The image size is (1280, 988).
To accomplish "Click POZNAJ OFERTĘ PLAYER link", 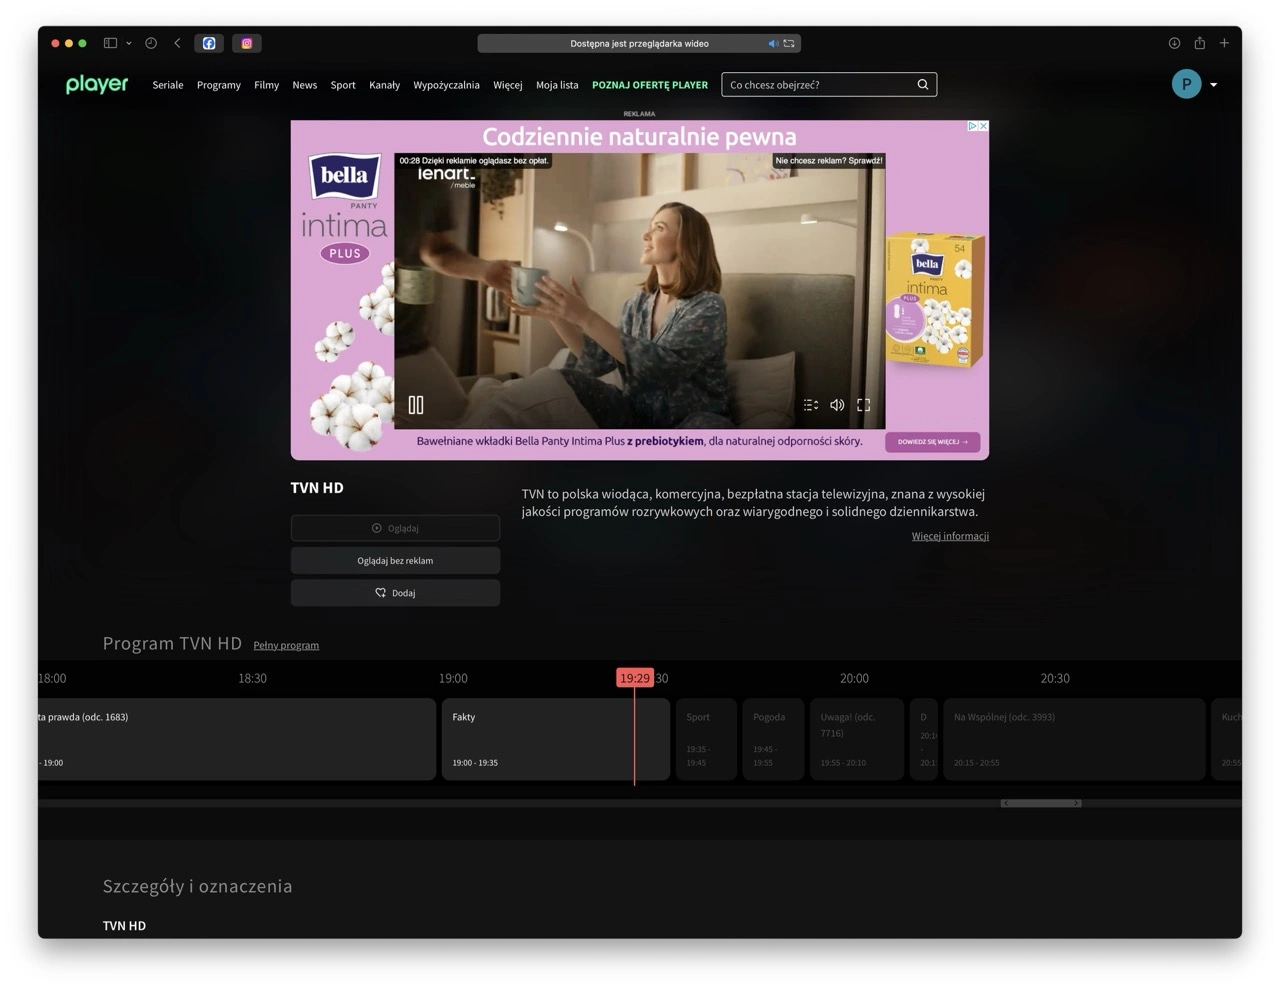I will [x=650, y=85].
